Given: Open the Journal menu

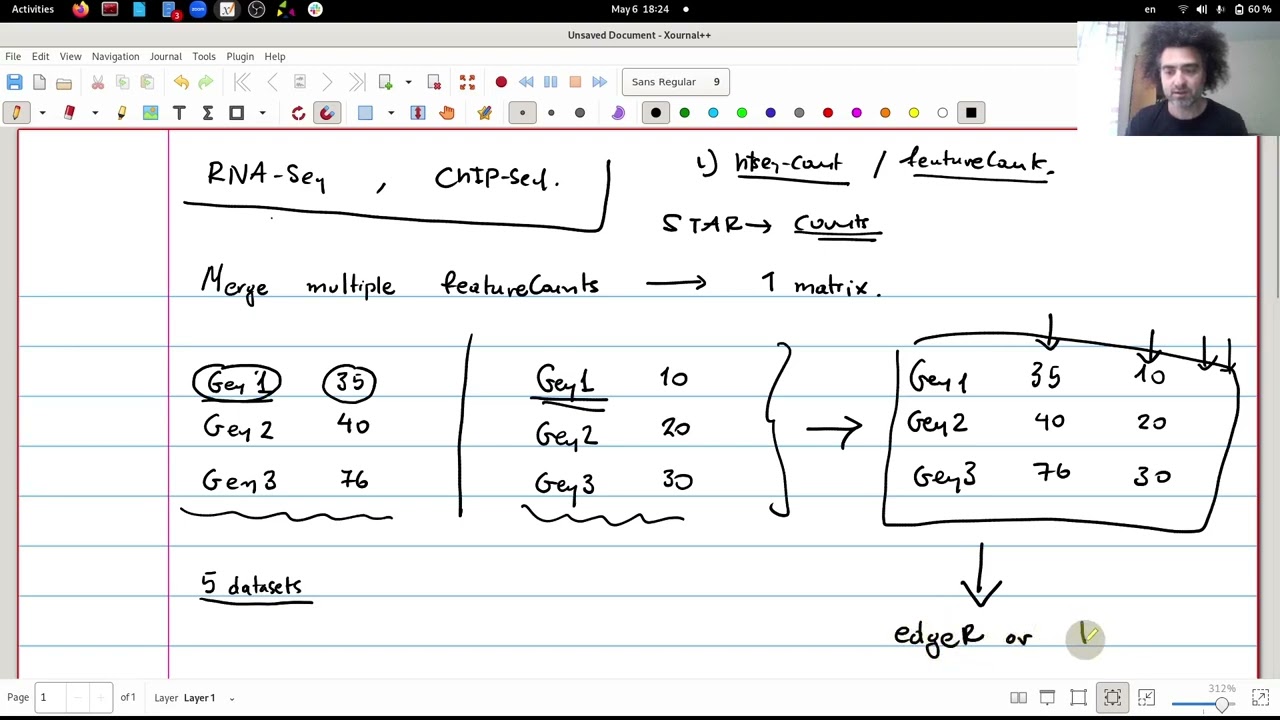Looking at the screenshot, I should point(165,57).
